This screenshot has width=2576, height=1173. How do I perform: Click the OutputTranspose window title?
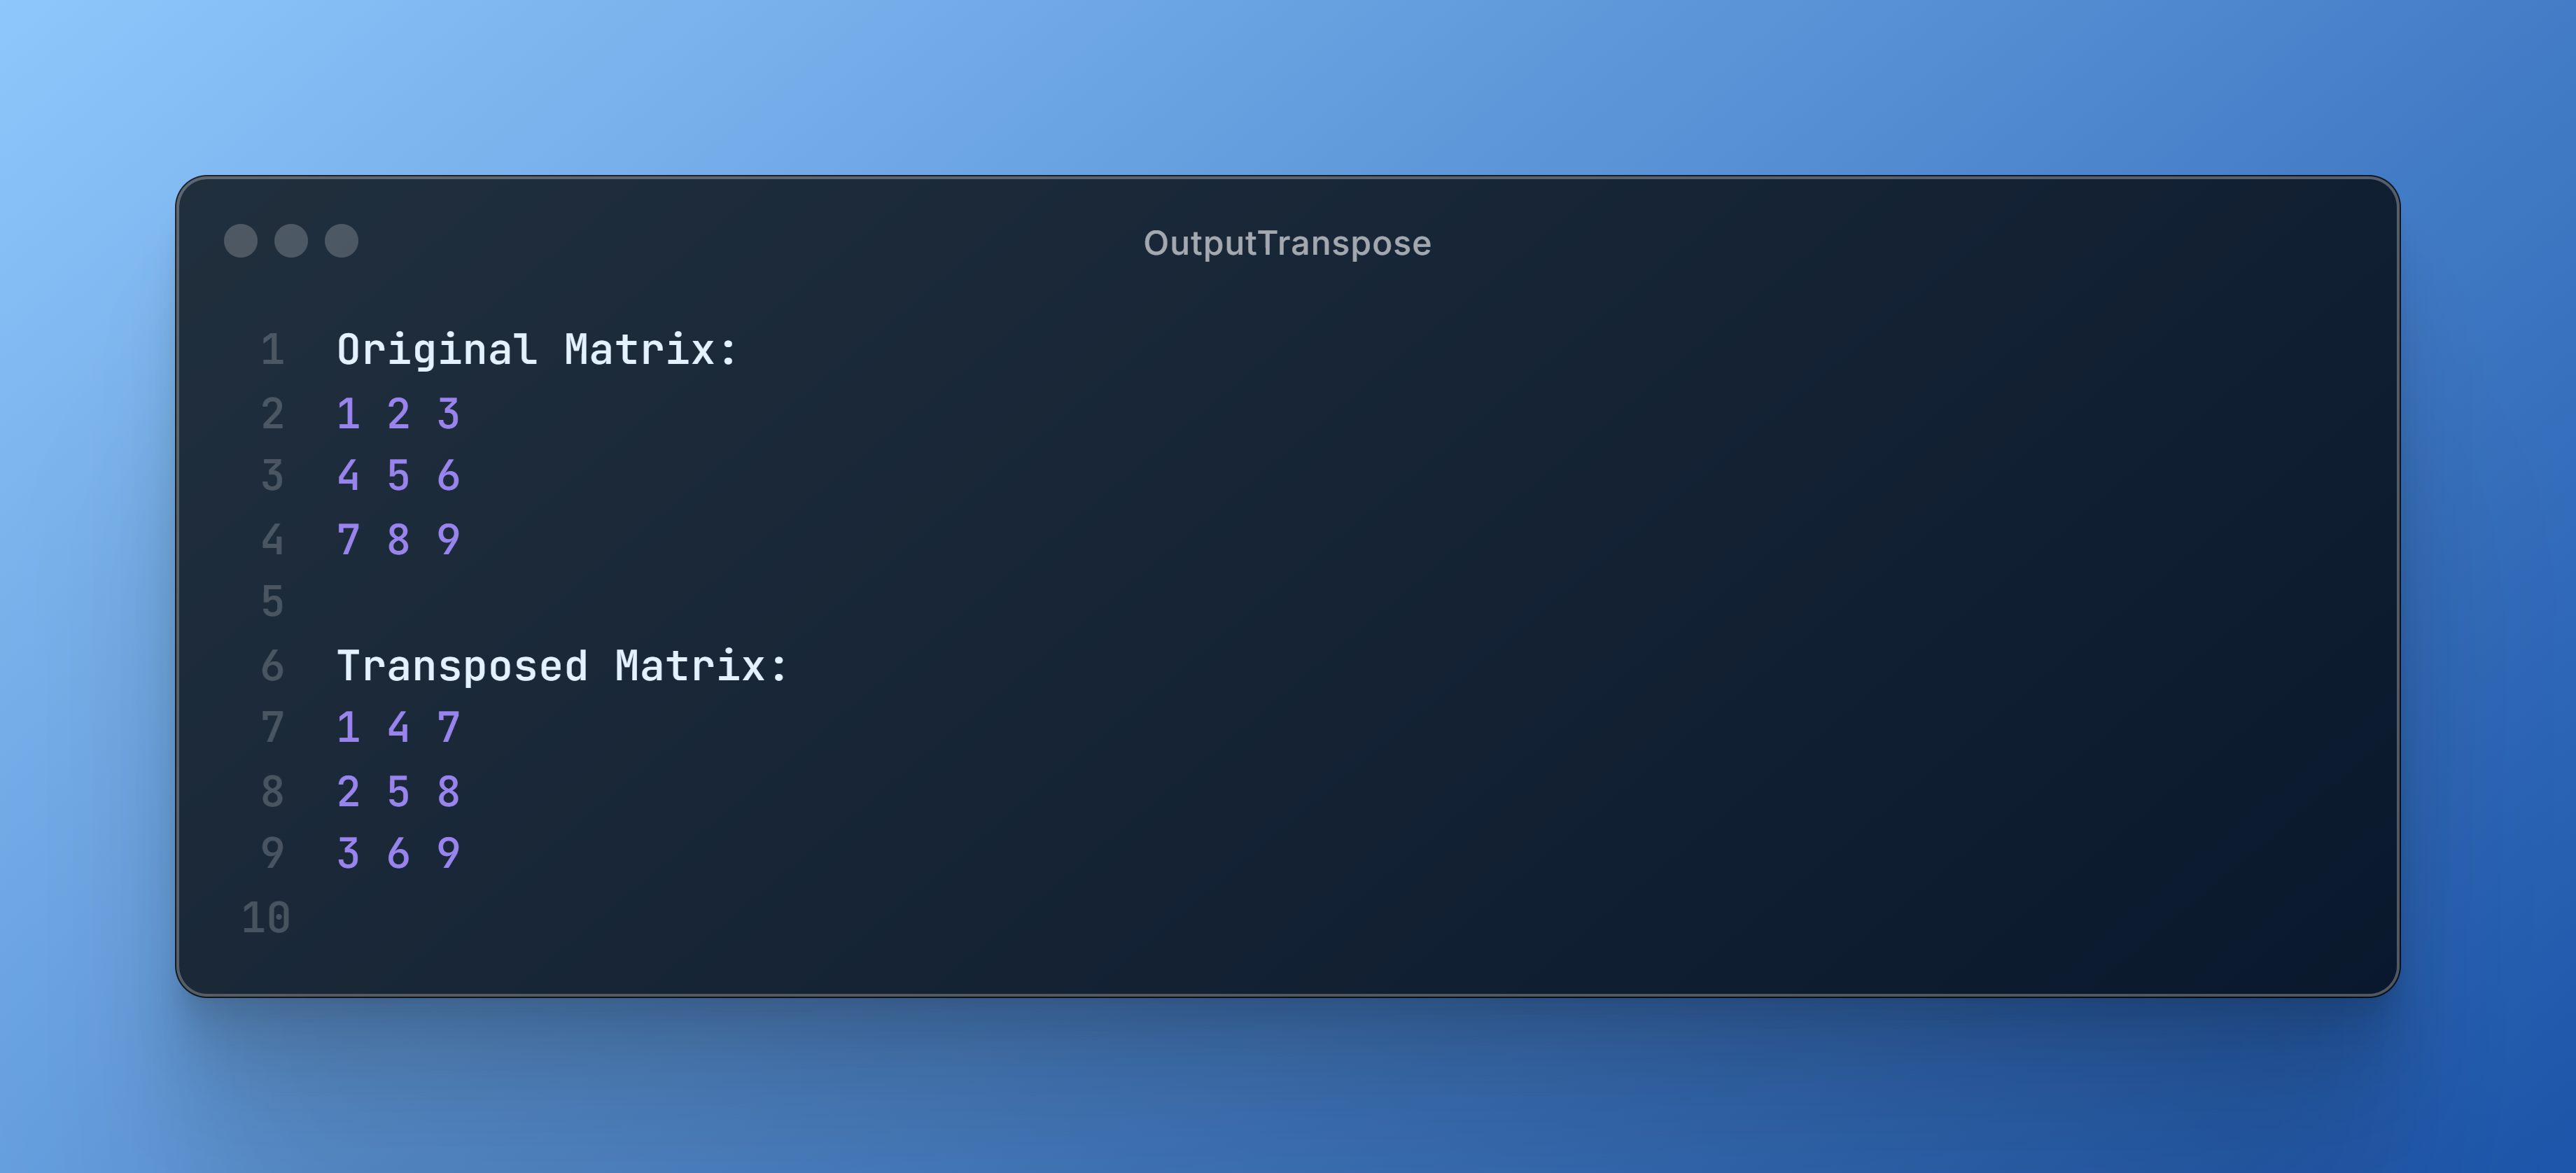click(x=1287, y=243)
